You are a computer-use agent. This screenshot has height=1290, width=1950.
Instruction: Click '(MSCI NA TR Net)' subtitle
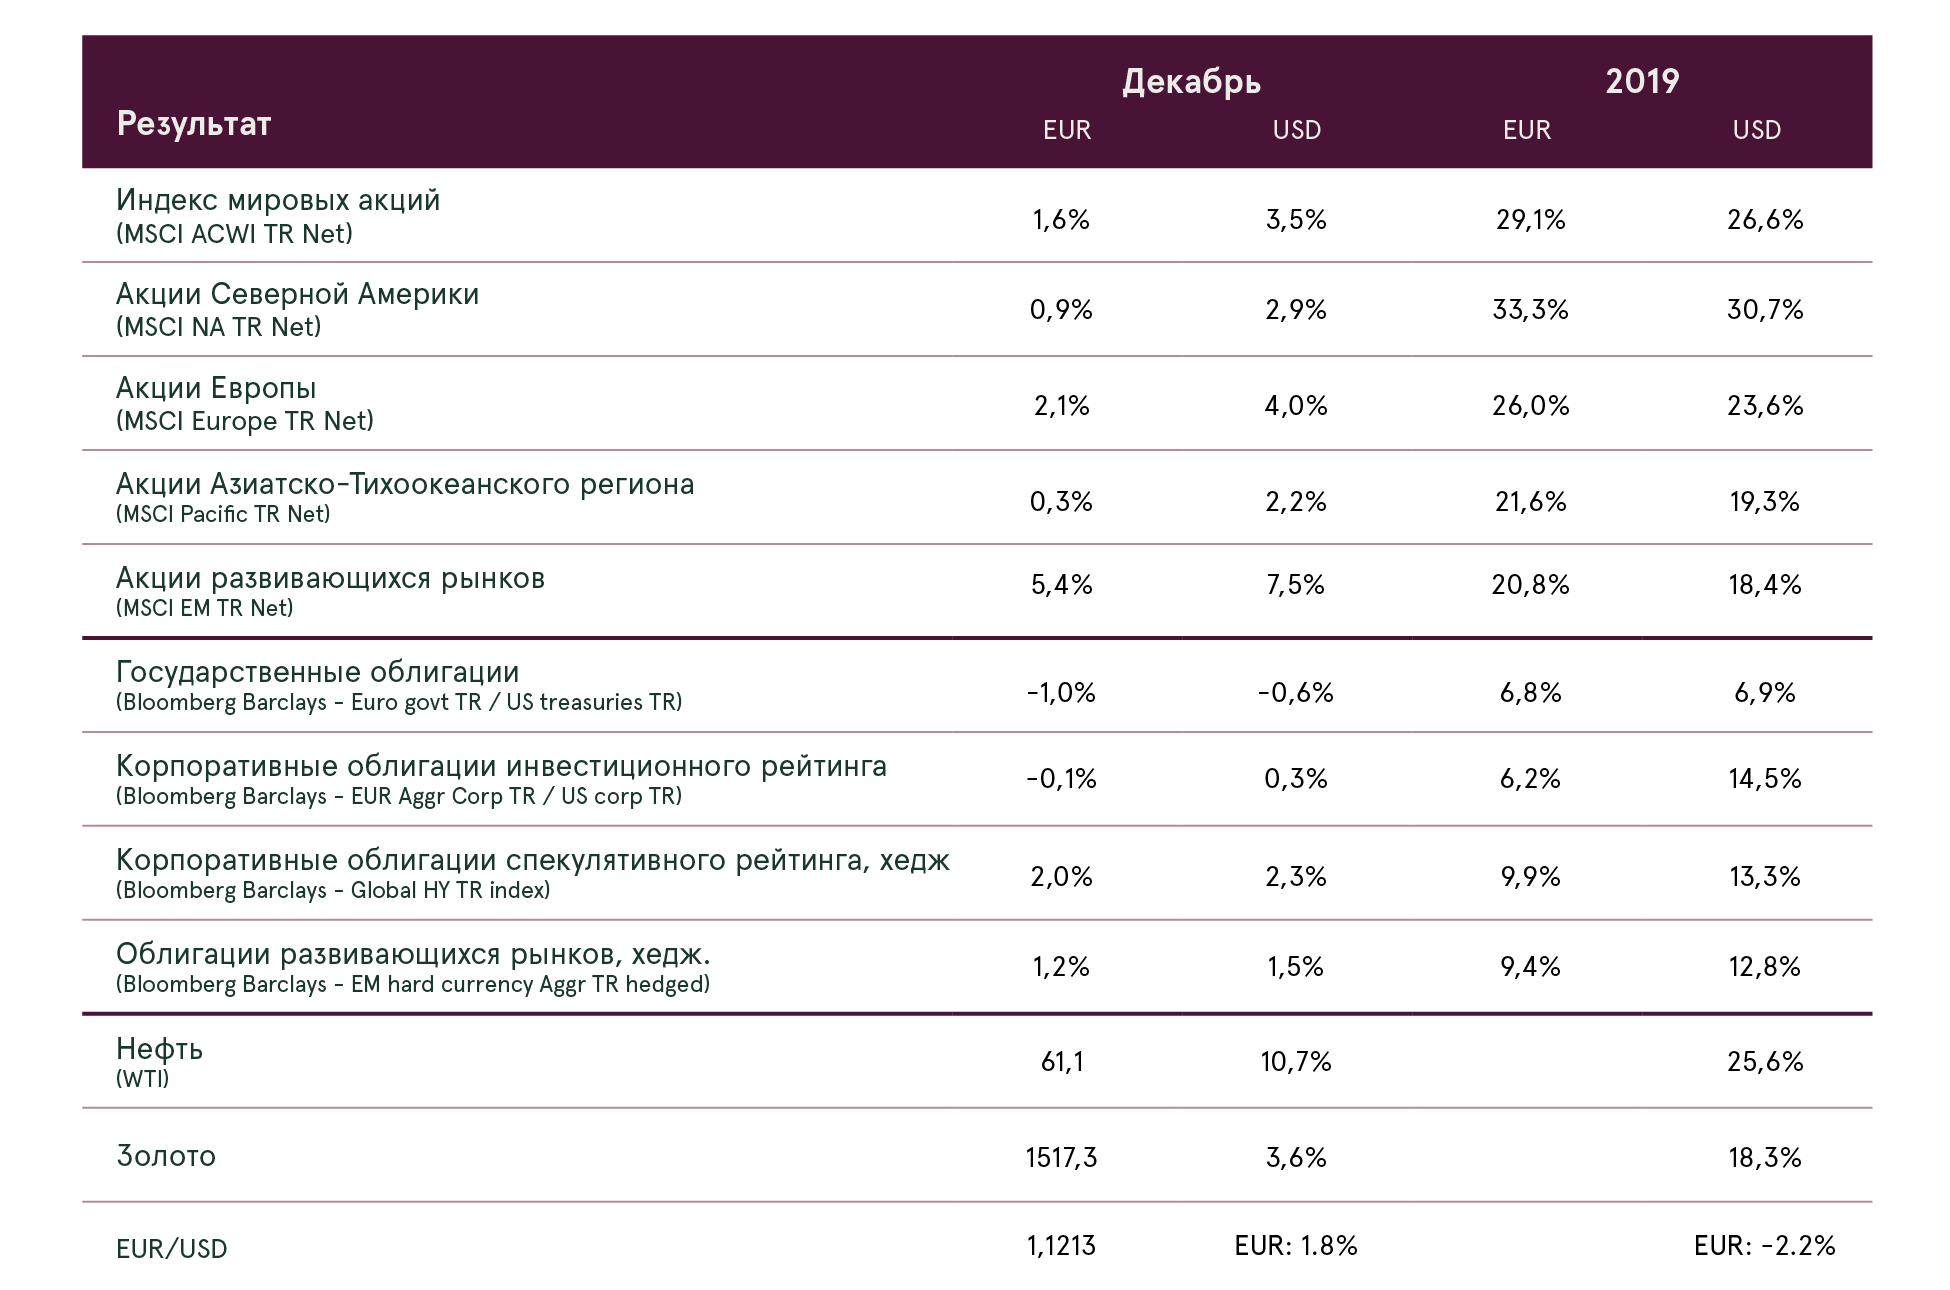point(218,327)
